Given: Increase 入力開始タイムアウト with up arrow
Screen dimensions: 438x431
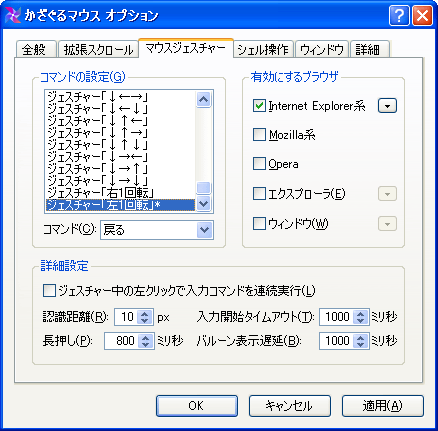Looking at the screenshot, I should click(x=360, y=313).
